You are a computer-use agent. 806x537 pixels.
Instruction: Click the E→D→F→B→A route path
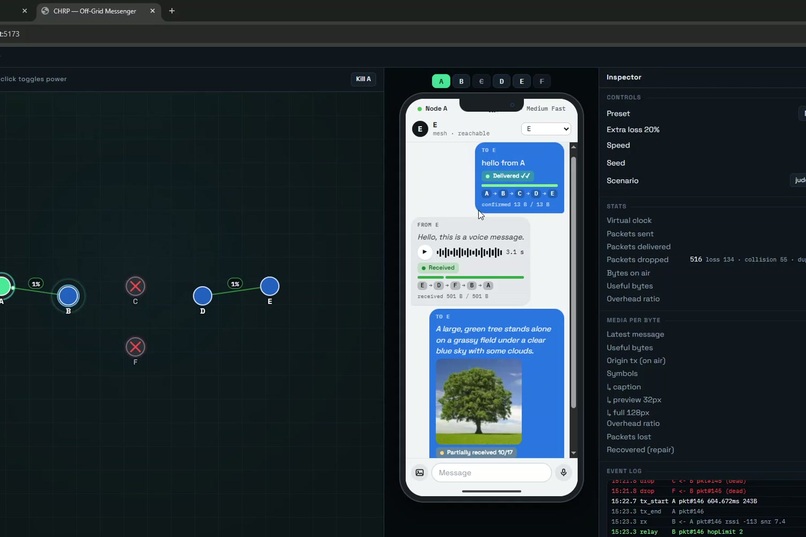point(455,285)
